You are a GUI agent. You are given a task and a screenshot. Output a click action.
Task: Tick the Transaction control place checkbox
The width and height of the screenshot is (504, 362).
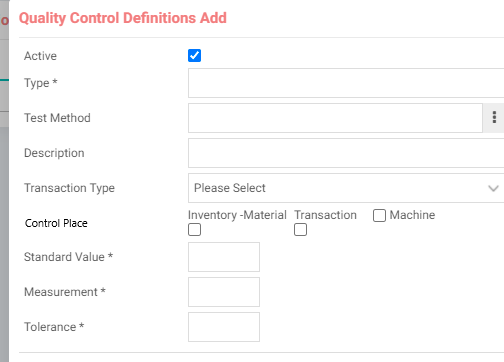300,230
